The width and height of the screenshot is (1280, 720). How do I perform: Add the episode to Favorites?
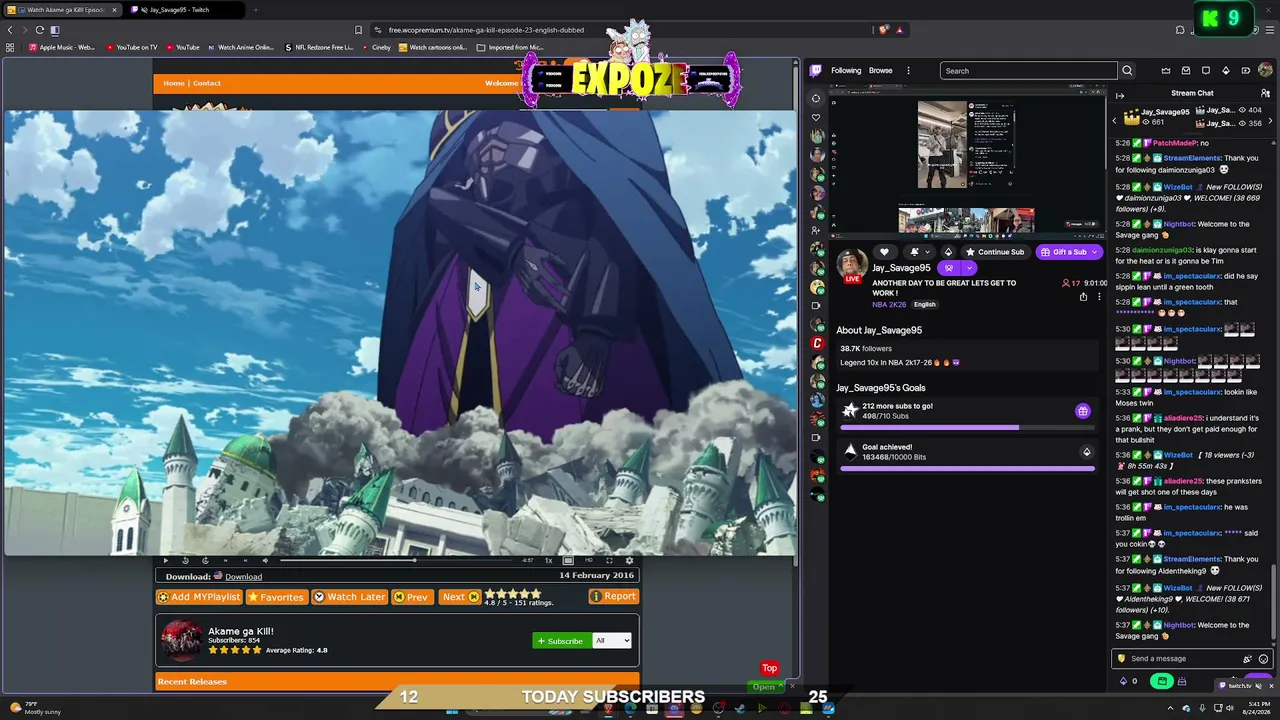pos(275,597)
